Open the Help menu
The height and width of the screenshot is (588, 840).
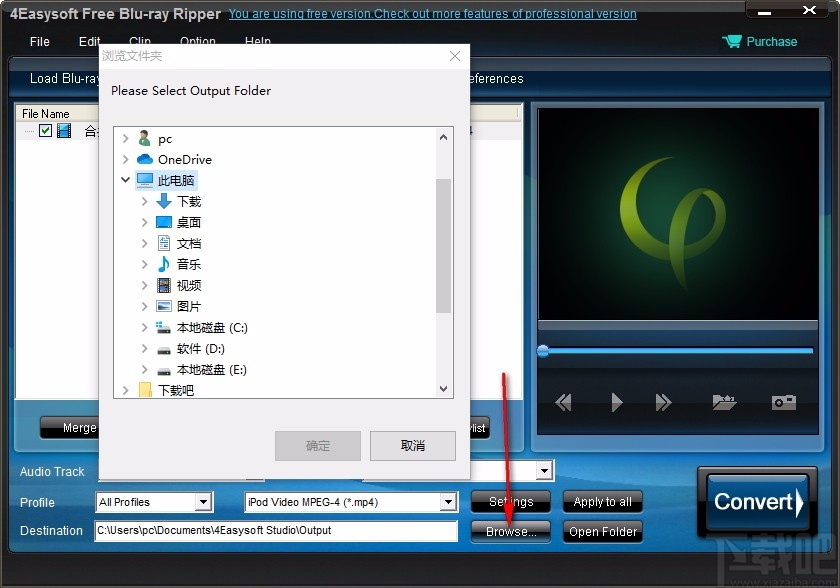(257, 42)
